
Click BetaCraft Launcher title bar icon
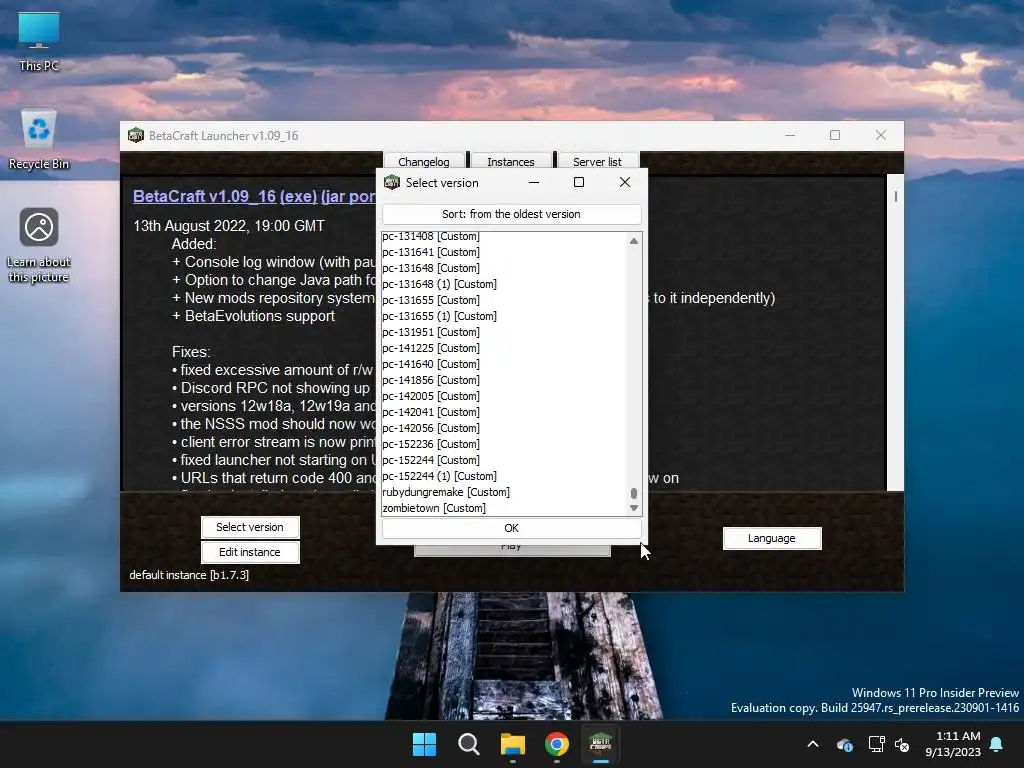click(x=136, y=135)
